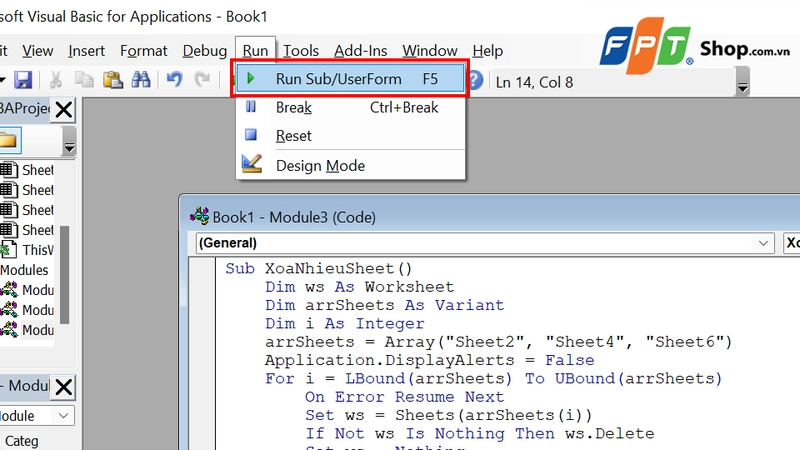Click the Run menu header
The height and width of the screenshot is (450, 800).
(255, 51)
